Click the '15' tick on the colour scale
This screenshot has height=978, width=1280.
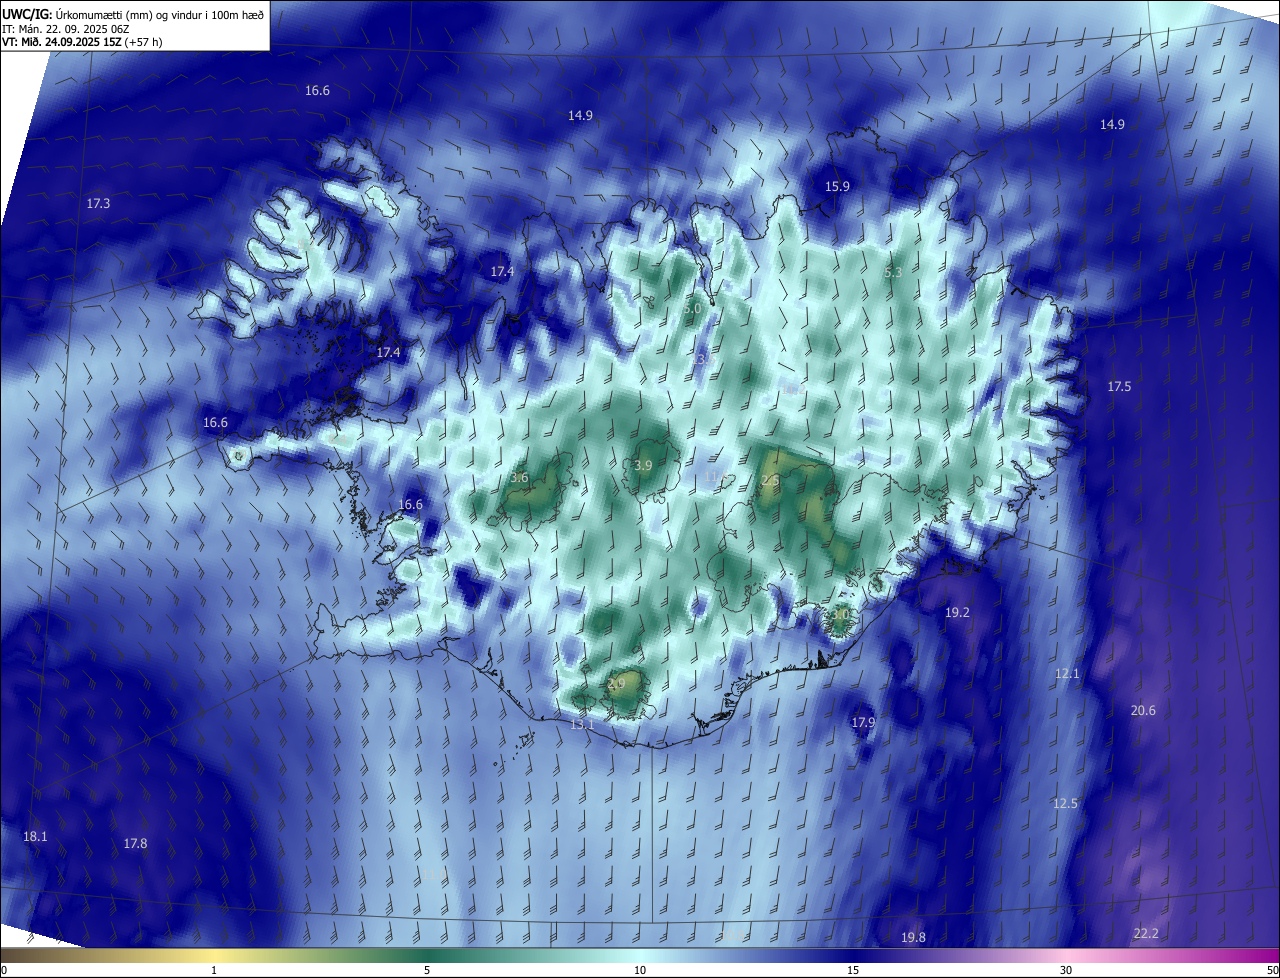853,970
